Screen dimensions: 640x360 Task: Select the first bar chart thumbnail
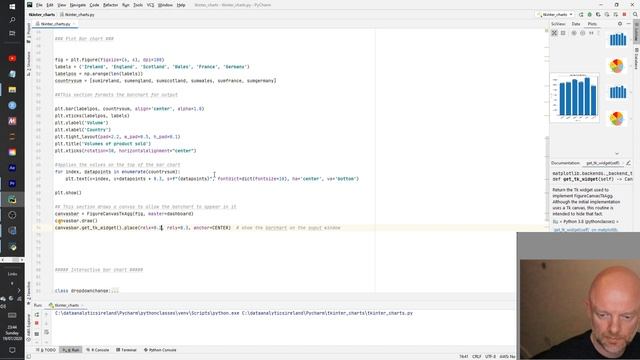pos(618,39)
